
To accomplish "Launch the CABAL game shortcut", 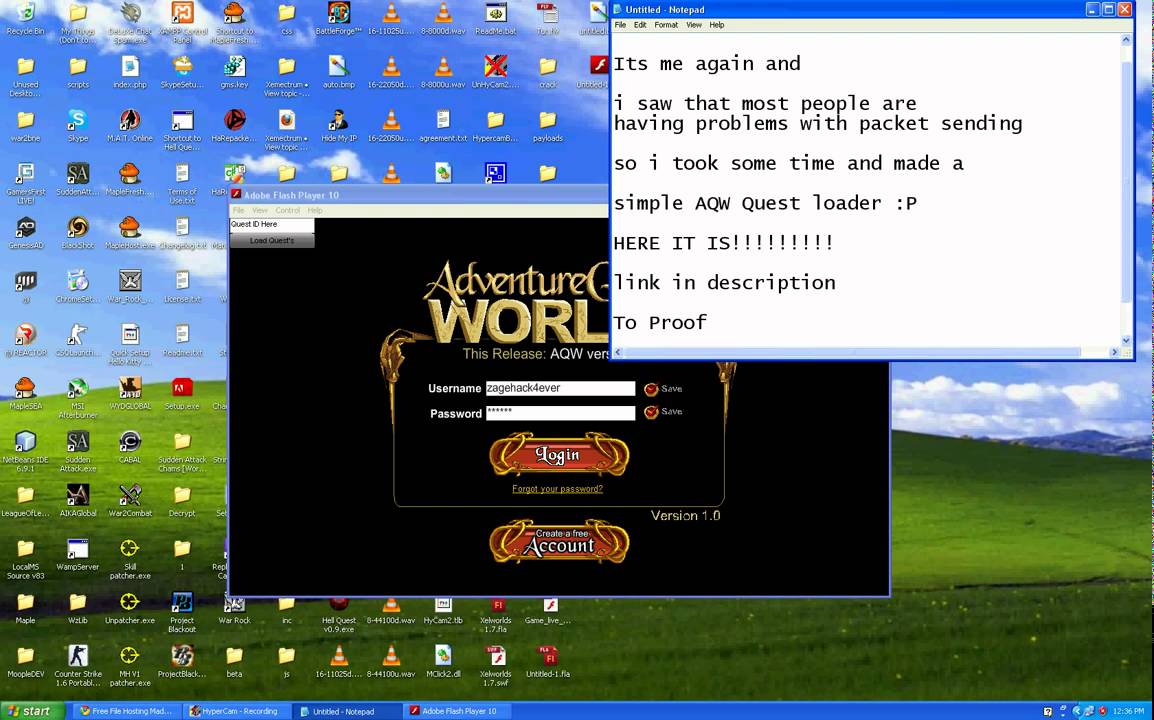I will 130,442.
